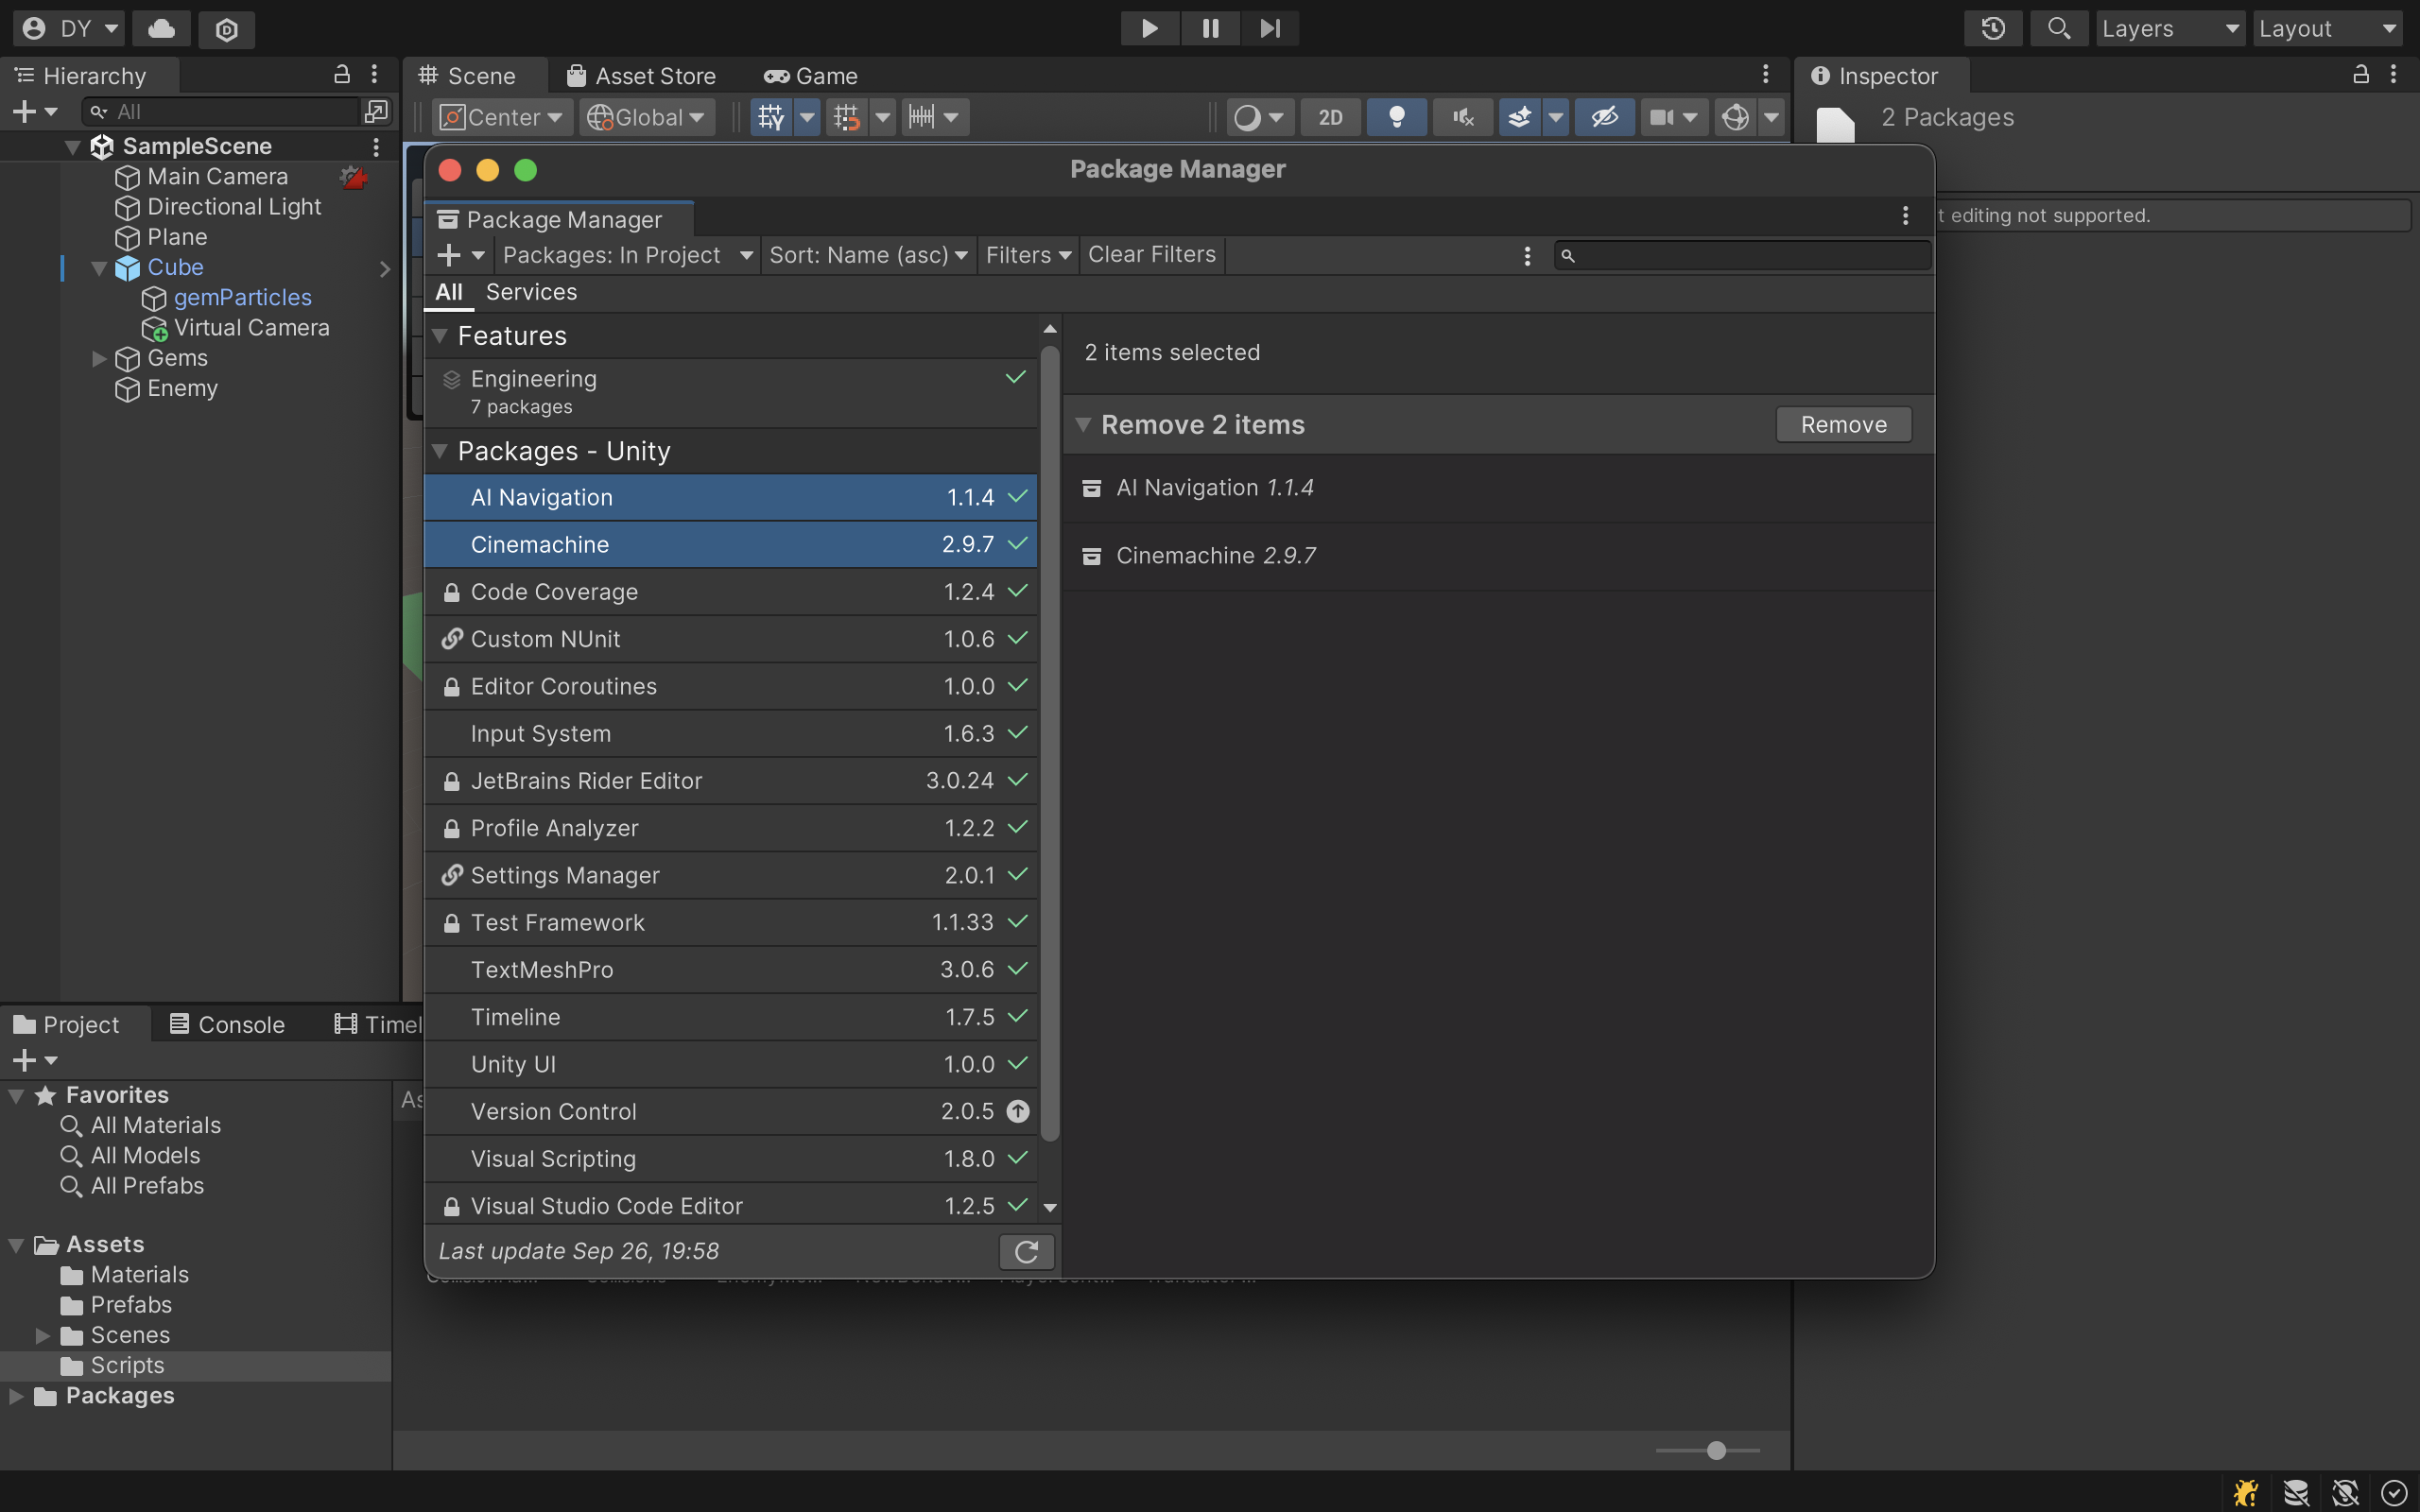This screenshot has height=1512, width=2420.
Task: Click the activity progress checkmark icon
Action: click(x=2394, y=1492)
